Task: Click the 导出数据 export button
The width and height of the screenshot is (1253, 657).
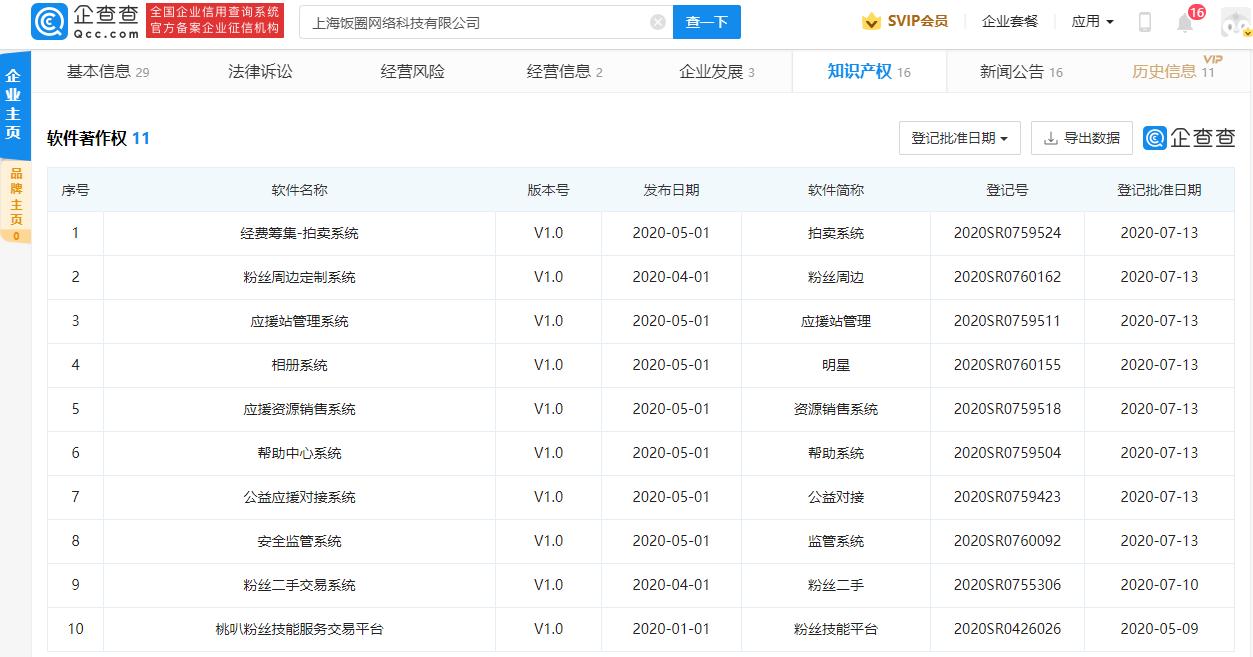Action: [1081, 138]
